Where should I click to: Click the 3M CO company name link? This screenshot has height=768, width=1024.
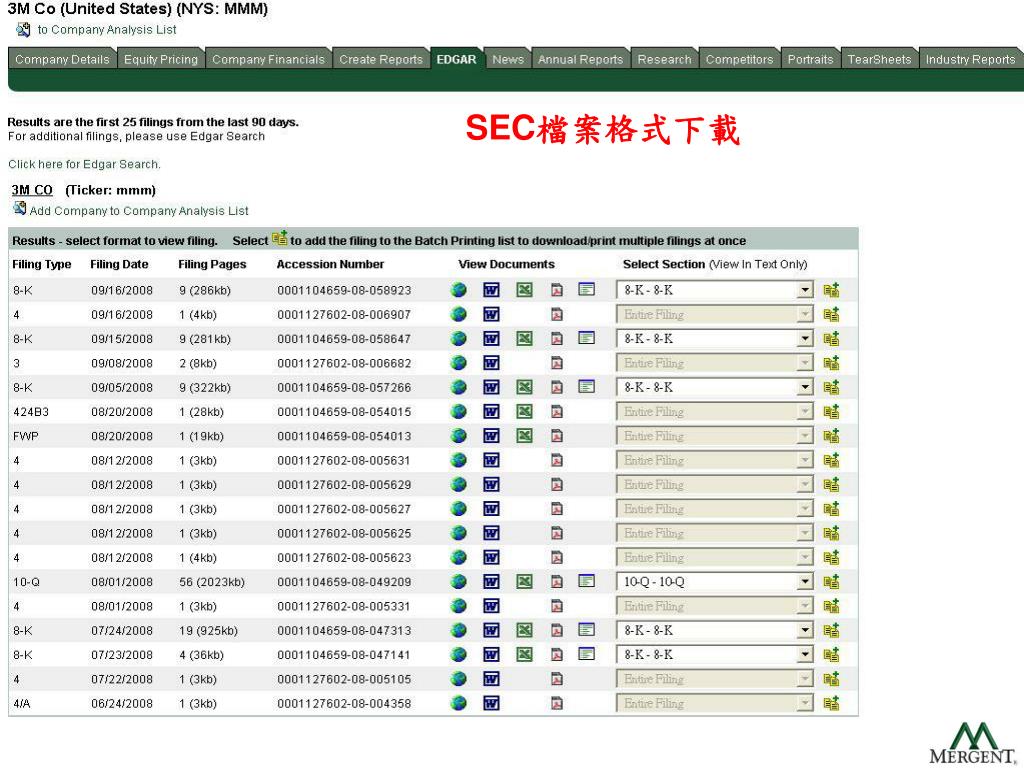pyautogui.click(x=32, y=190)
